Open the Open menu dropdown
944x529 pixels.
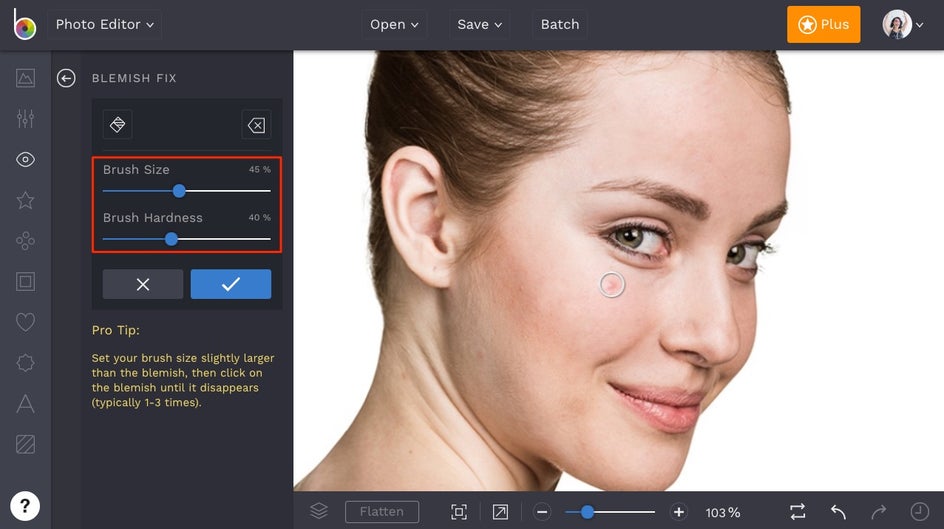point(394,25)
